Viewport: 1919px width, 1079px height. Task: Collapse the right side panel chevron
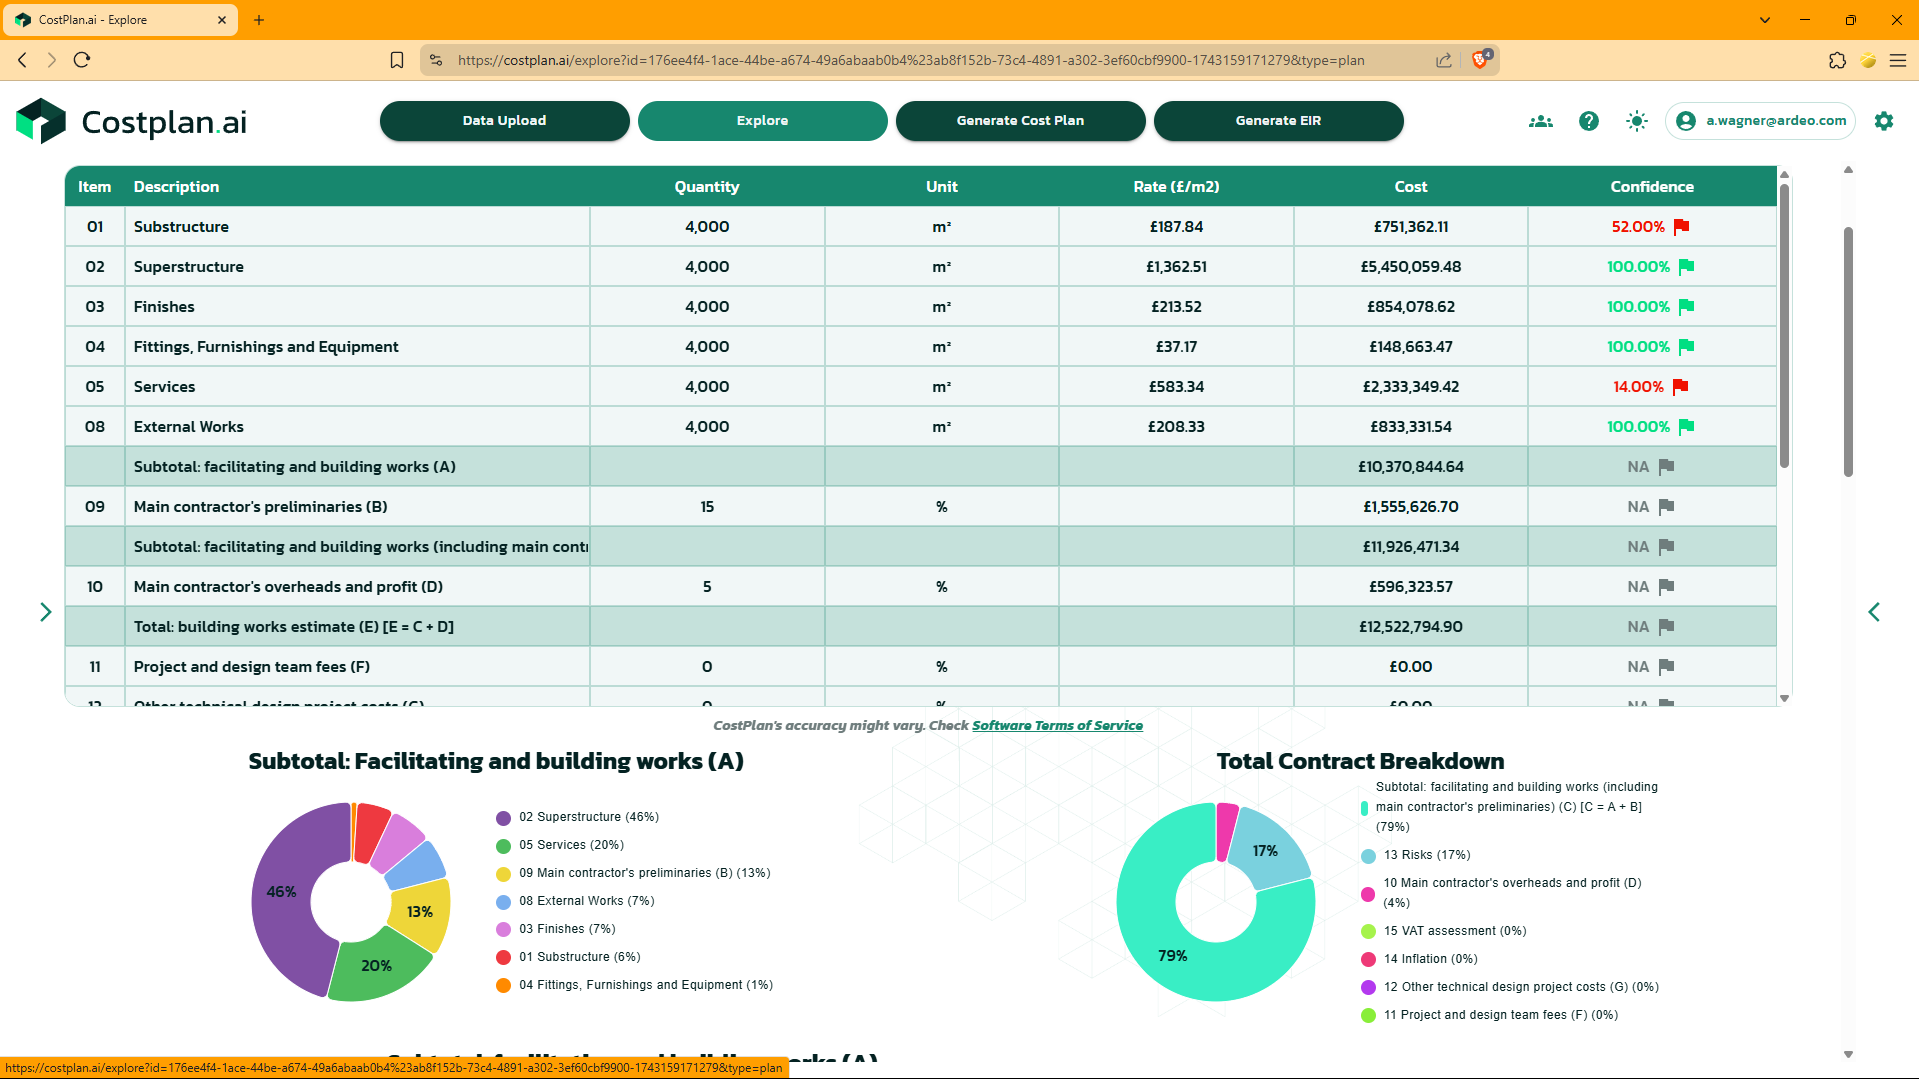[1874, 611]
